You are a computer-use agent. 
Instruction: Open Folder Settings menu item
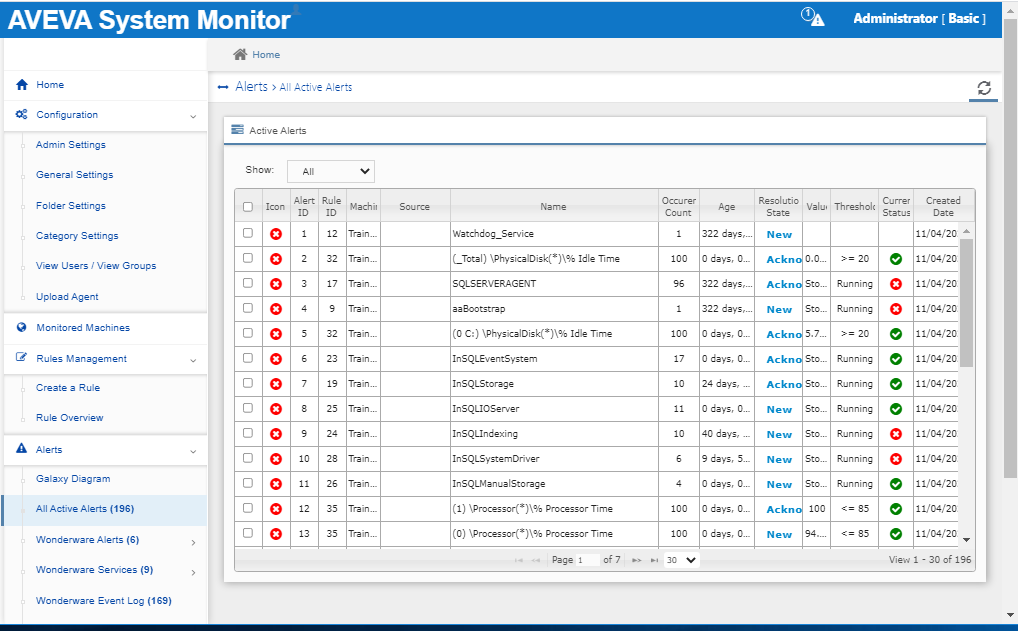(71, 206)
